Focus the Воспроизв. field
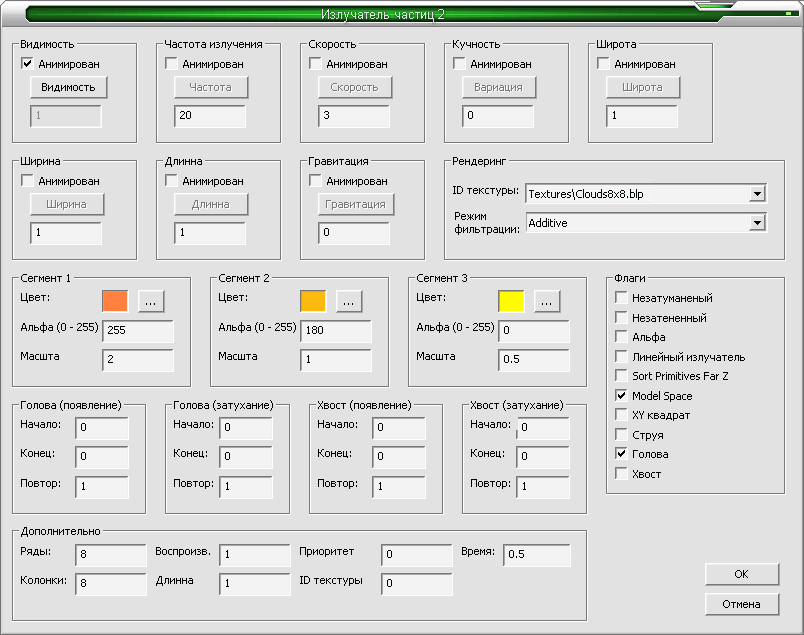The height and width of the screenshot is (635, 804). [255, 555]
